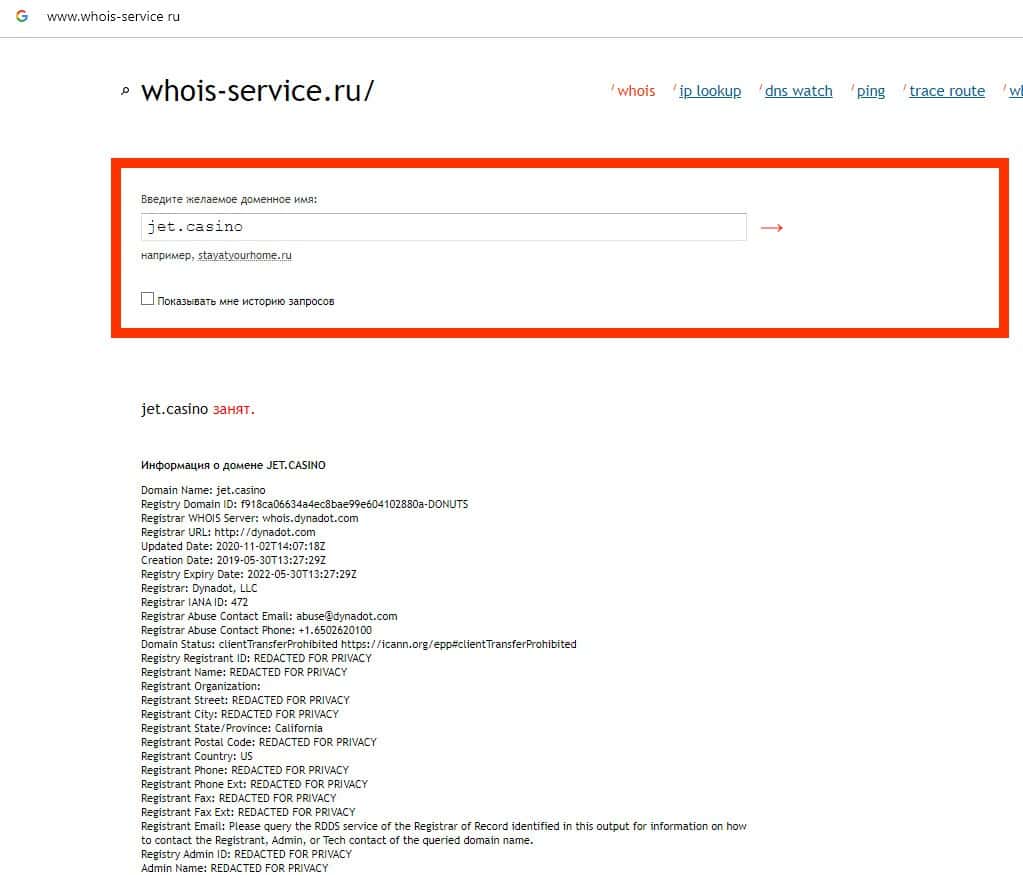Click the Registrant State/Province California line
This screenshot has width=1023, height=875.
coord(232,728)
